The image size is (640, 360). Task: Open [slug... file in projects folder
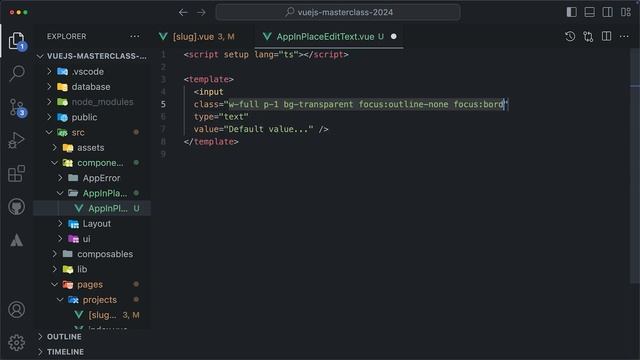[x=93, y=315]
